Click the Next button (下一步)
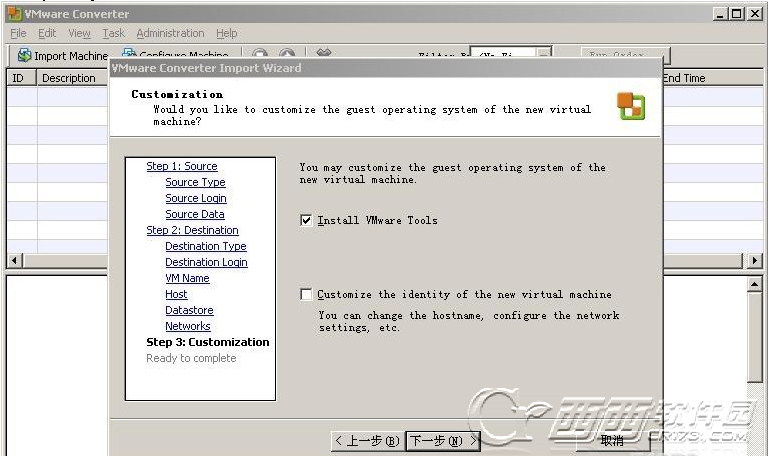Viewport: 768px width, 456px height. [x=443, y=441]
